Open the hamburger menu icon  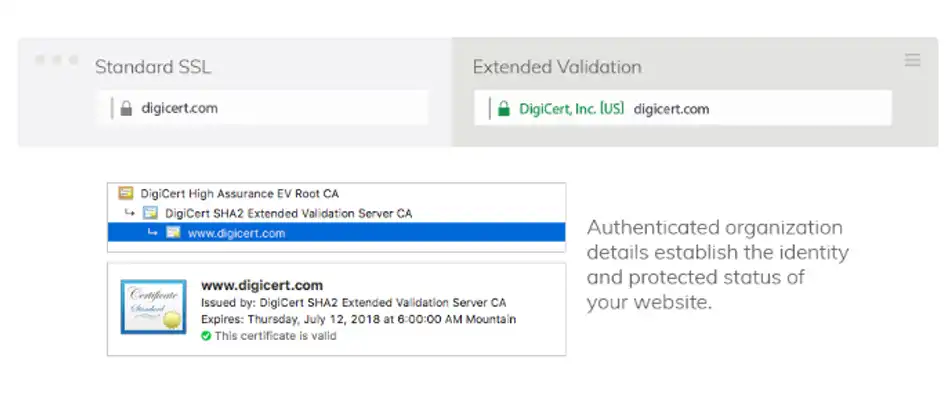click(x=912, y=61)
